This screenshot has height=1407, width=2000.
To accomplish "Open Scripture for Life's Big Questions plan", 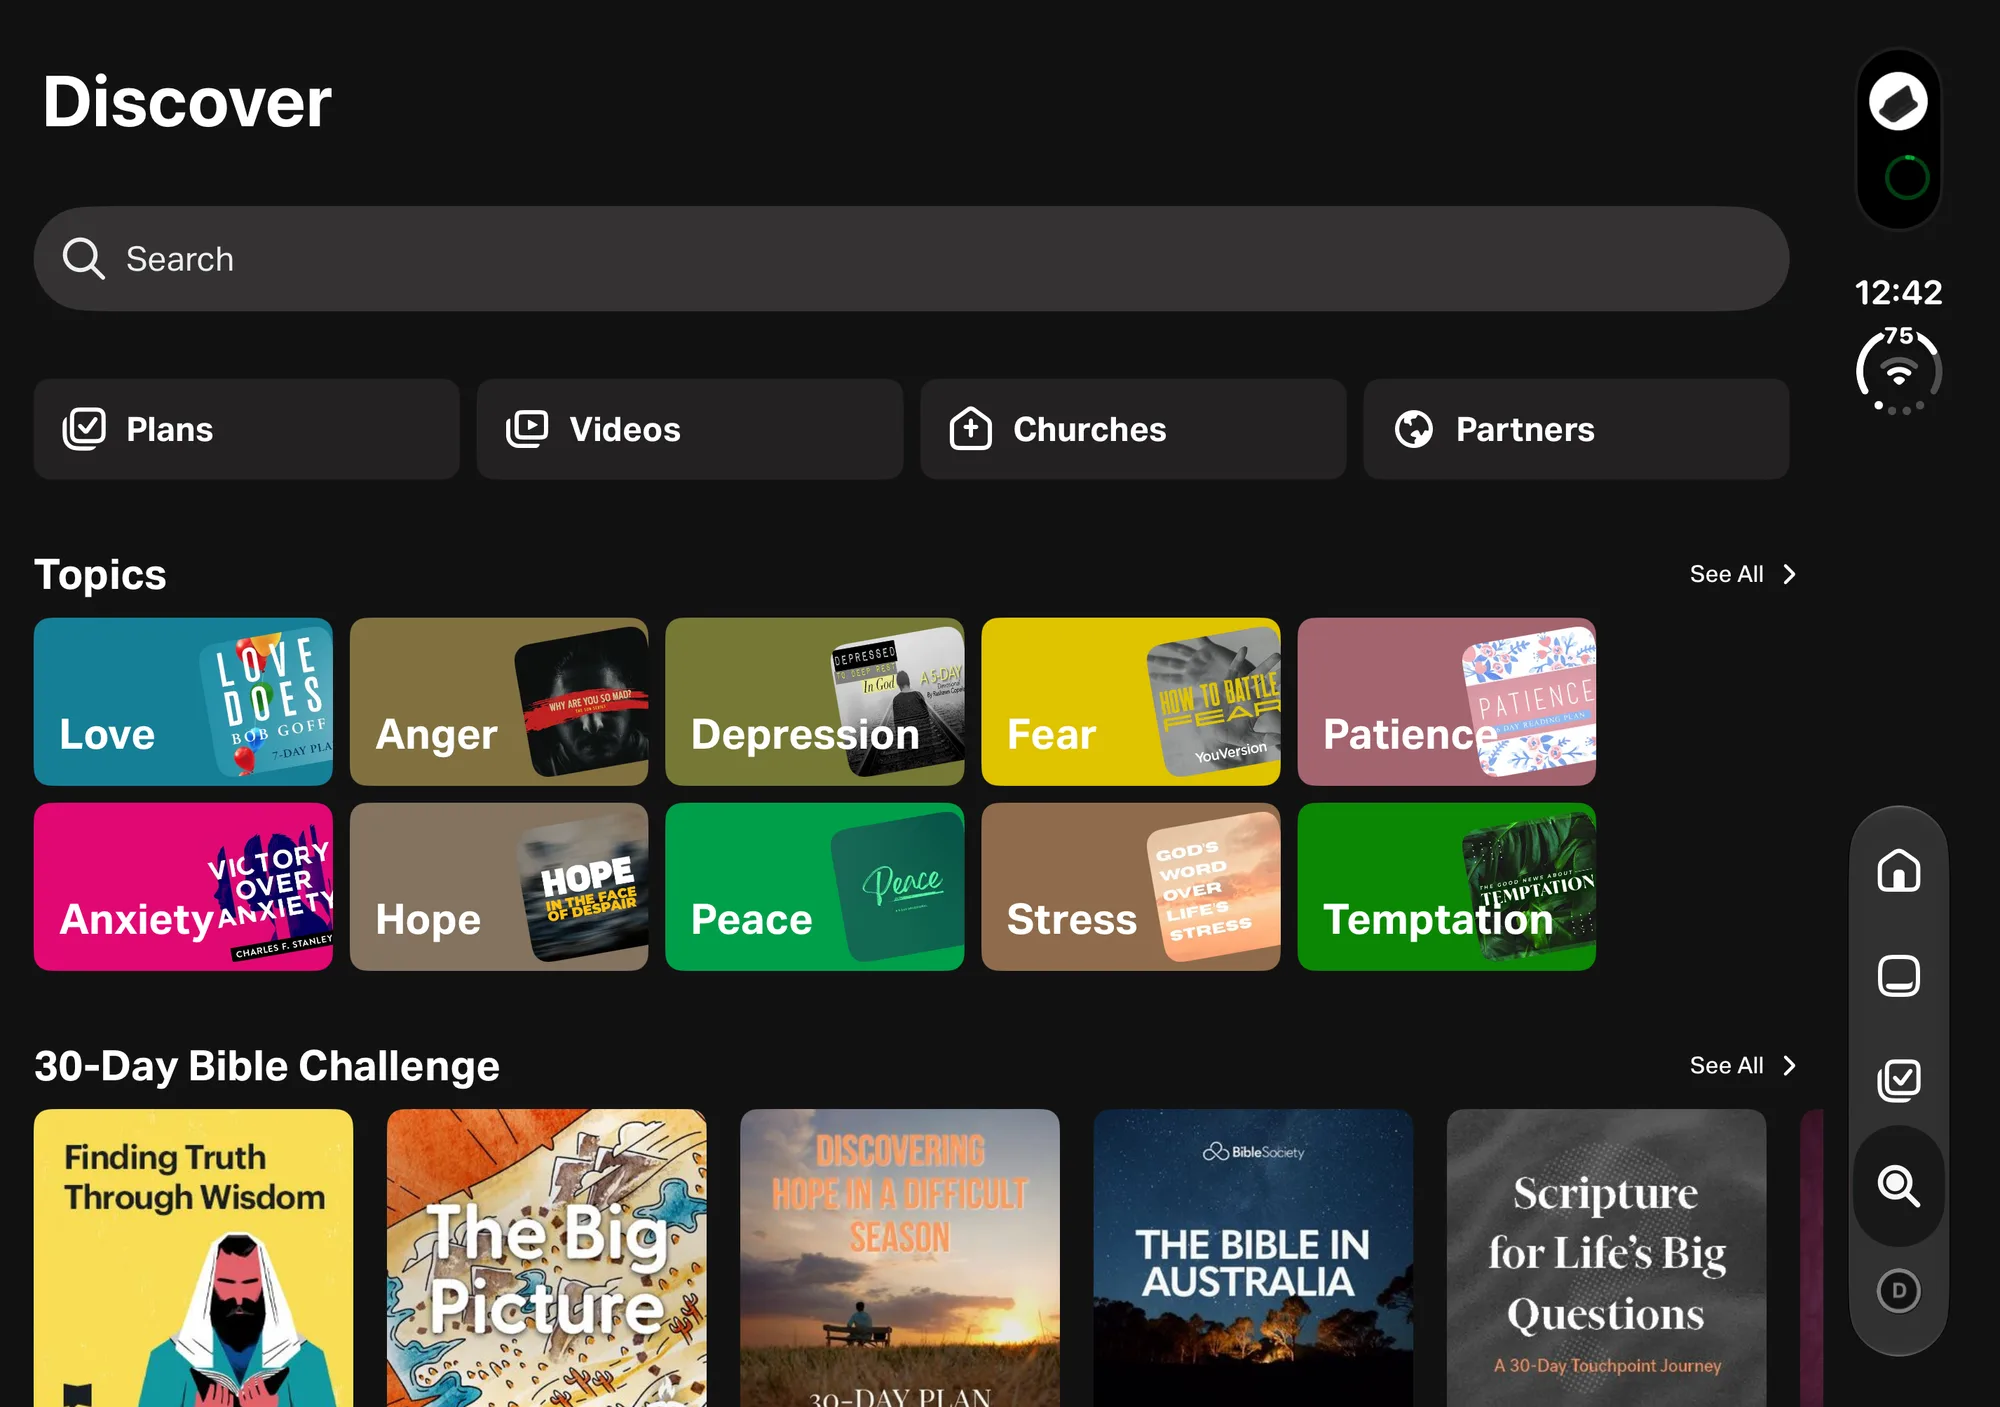I will pos(1606,1258).
